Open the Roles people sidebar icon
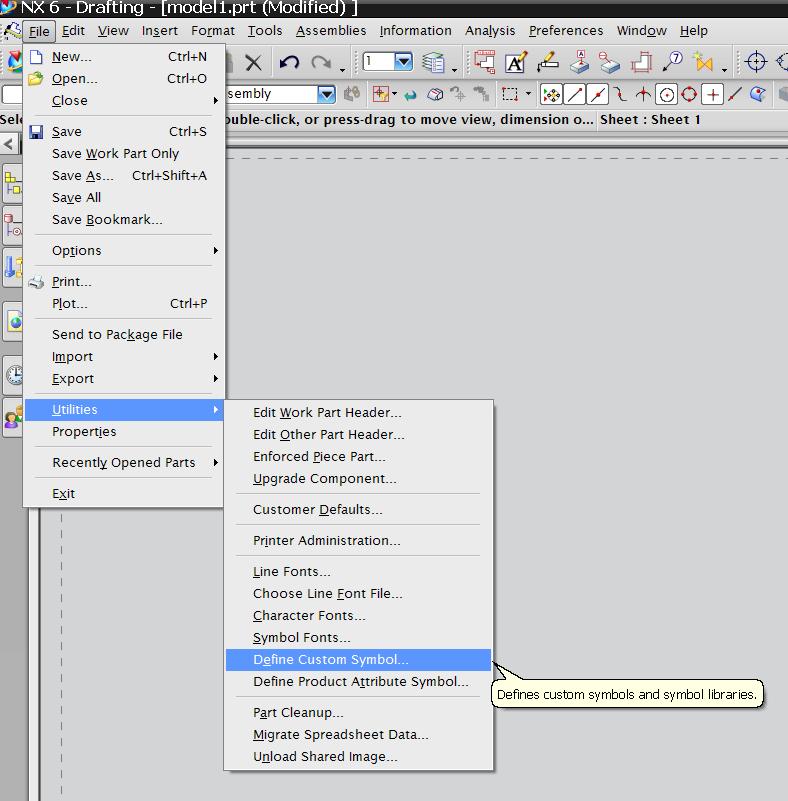The image size is (788, 801). (13, 418)
